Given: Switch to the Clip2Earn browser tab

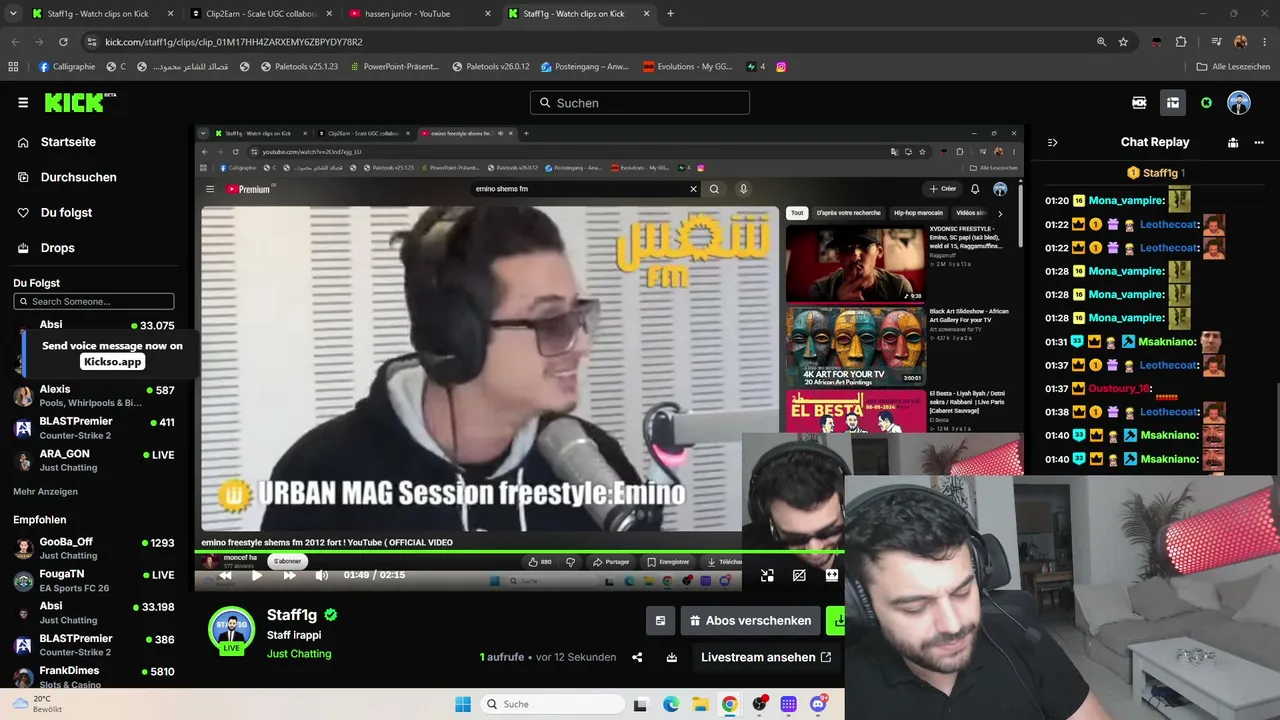Looking at the screenshot, I should tap(262, 14).
